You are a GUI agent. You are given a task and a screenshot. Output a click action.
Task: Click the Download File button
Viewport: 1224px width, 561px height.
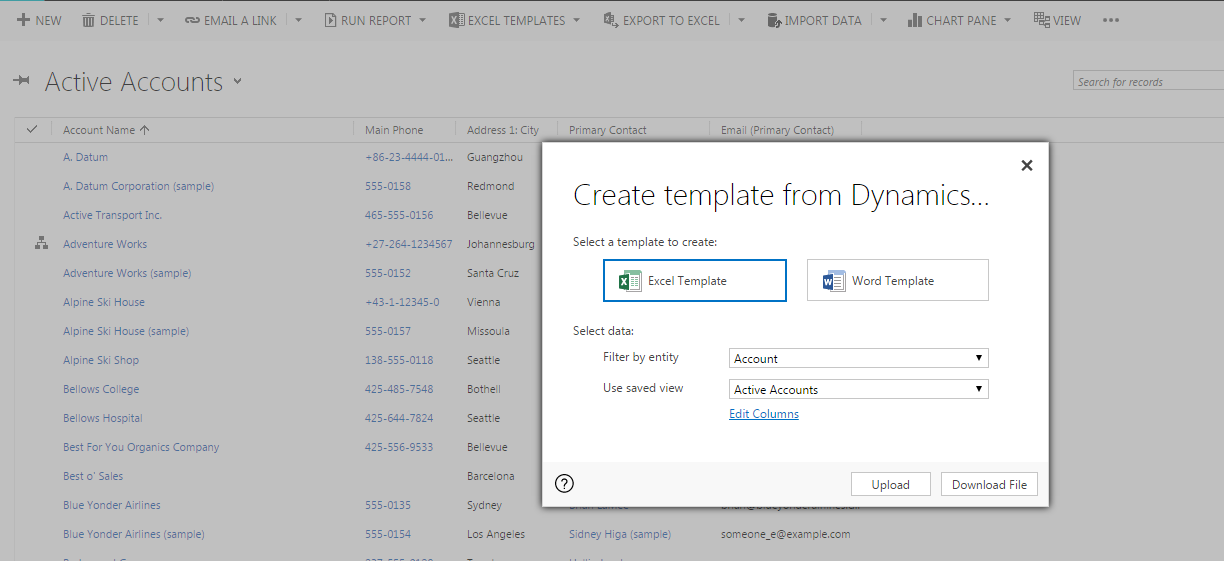(990, 484)
